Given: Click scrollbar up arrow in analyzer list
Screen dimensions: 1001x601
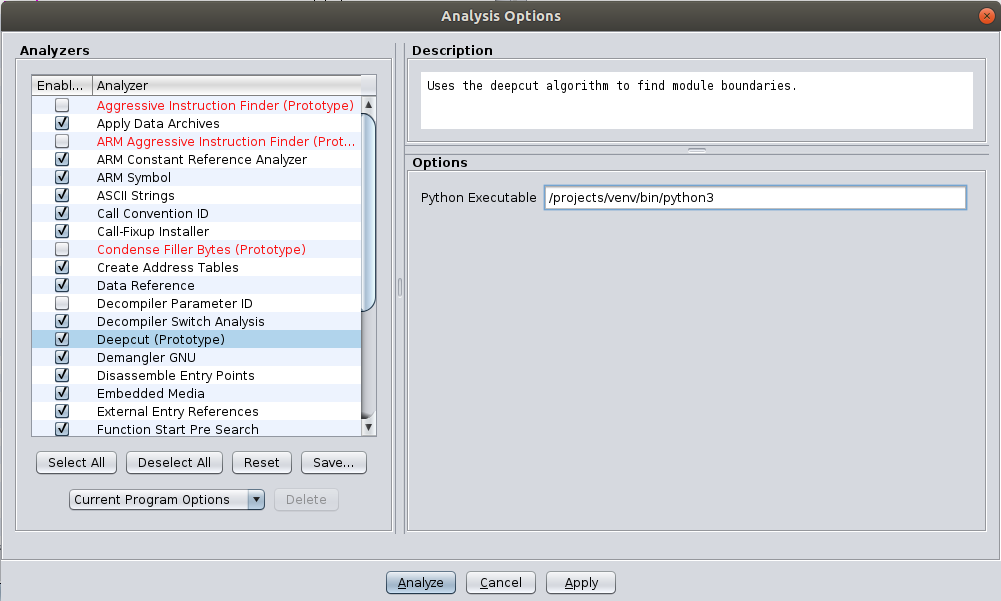Looking at the screenshot, I should coord(368,104).
